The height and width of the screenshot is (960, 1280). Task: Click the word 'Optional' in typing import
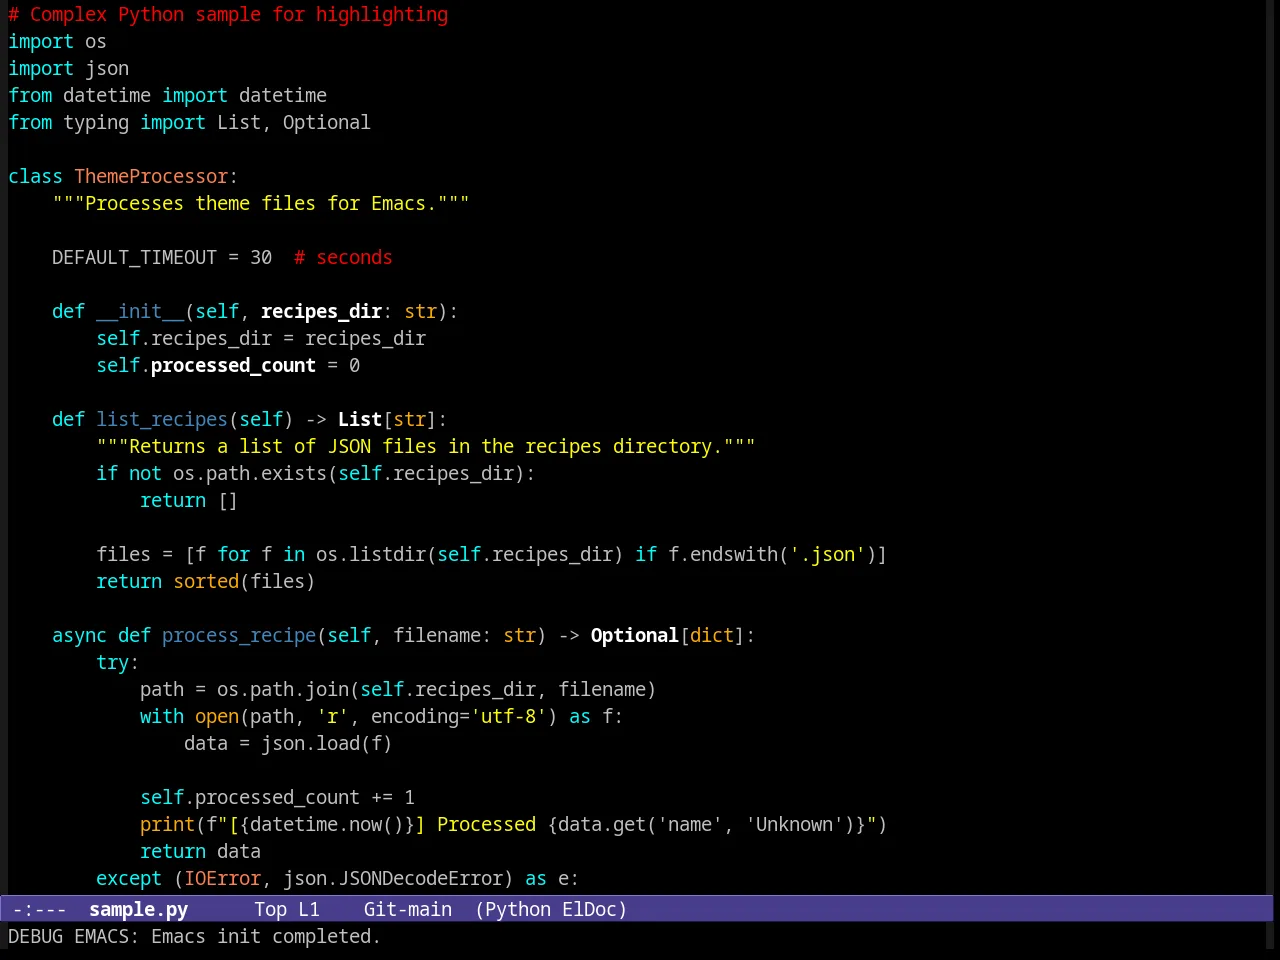[326, 122]
